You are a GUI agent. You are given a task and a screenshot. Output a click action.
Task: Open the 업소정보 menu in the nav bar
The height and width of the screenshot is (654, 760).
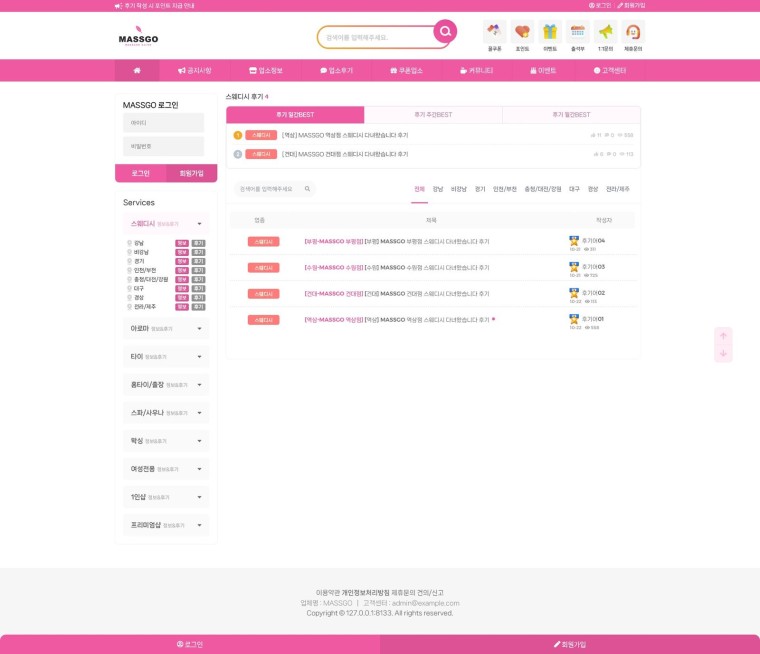point(266,70)
